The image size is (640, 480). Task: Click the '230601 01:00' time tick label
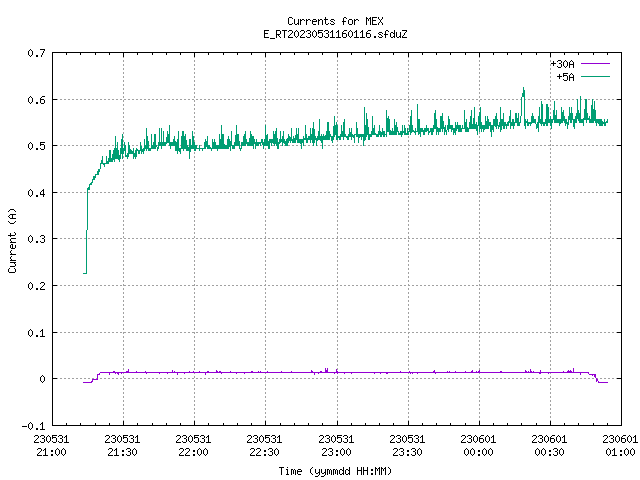[620, 445]
